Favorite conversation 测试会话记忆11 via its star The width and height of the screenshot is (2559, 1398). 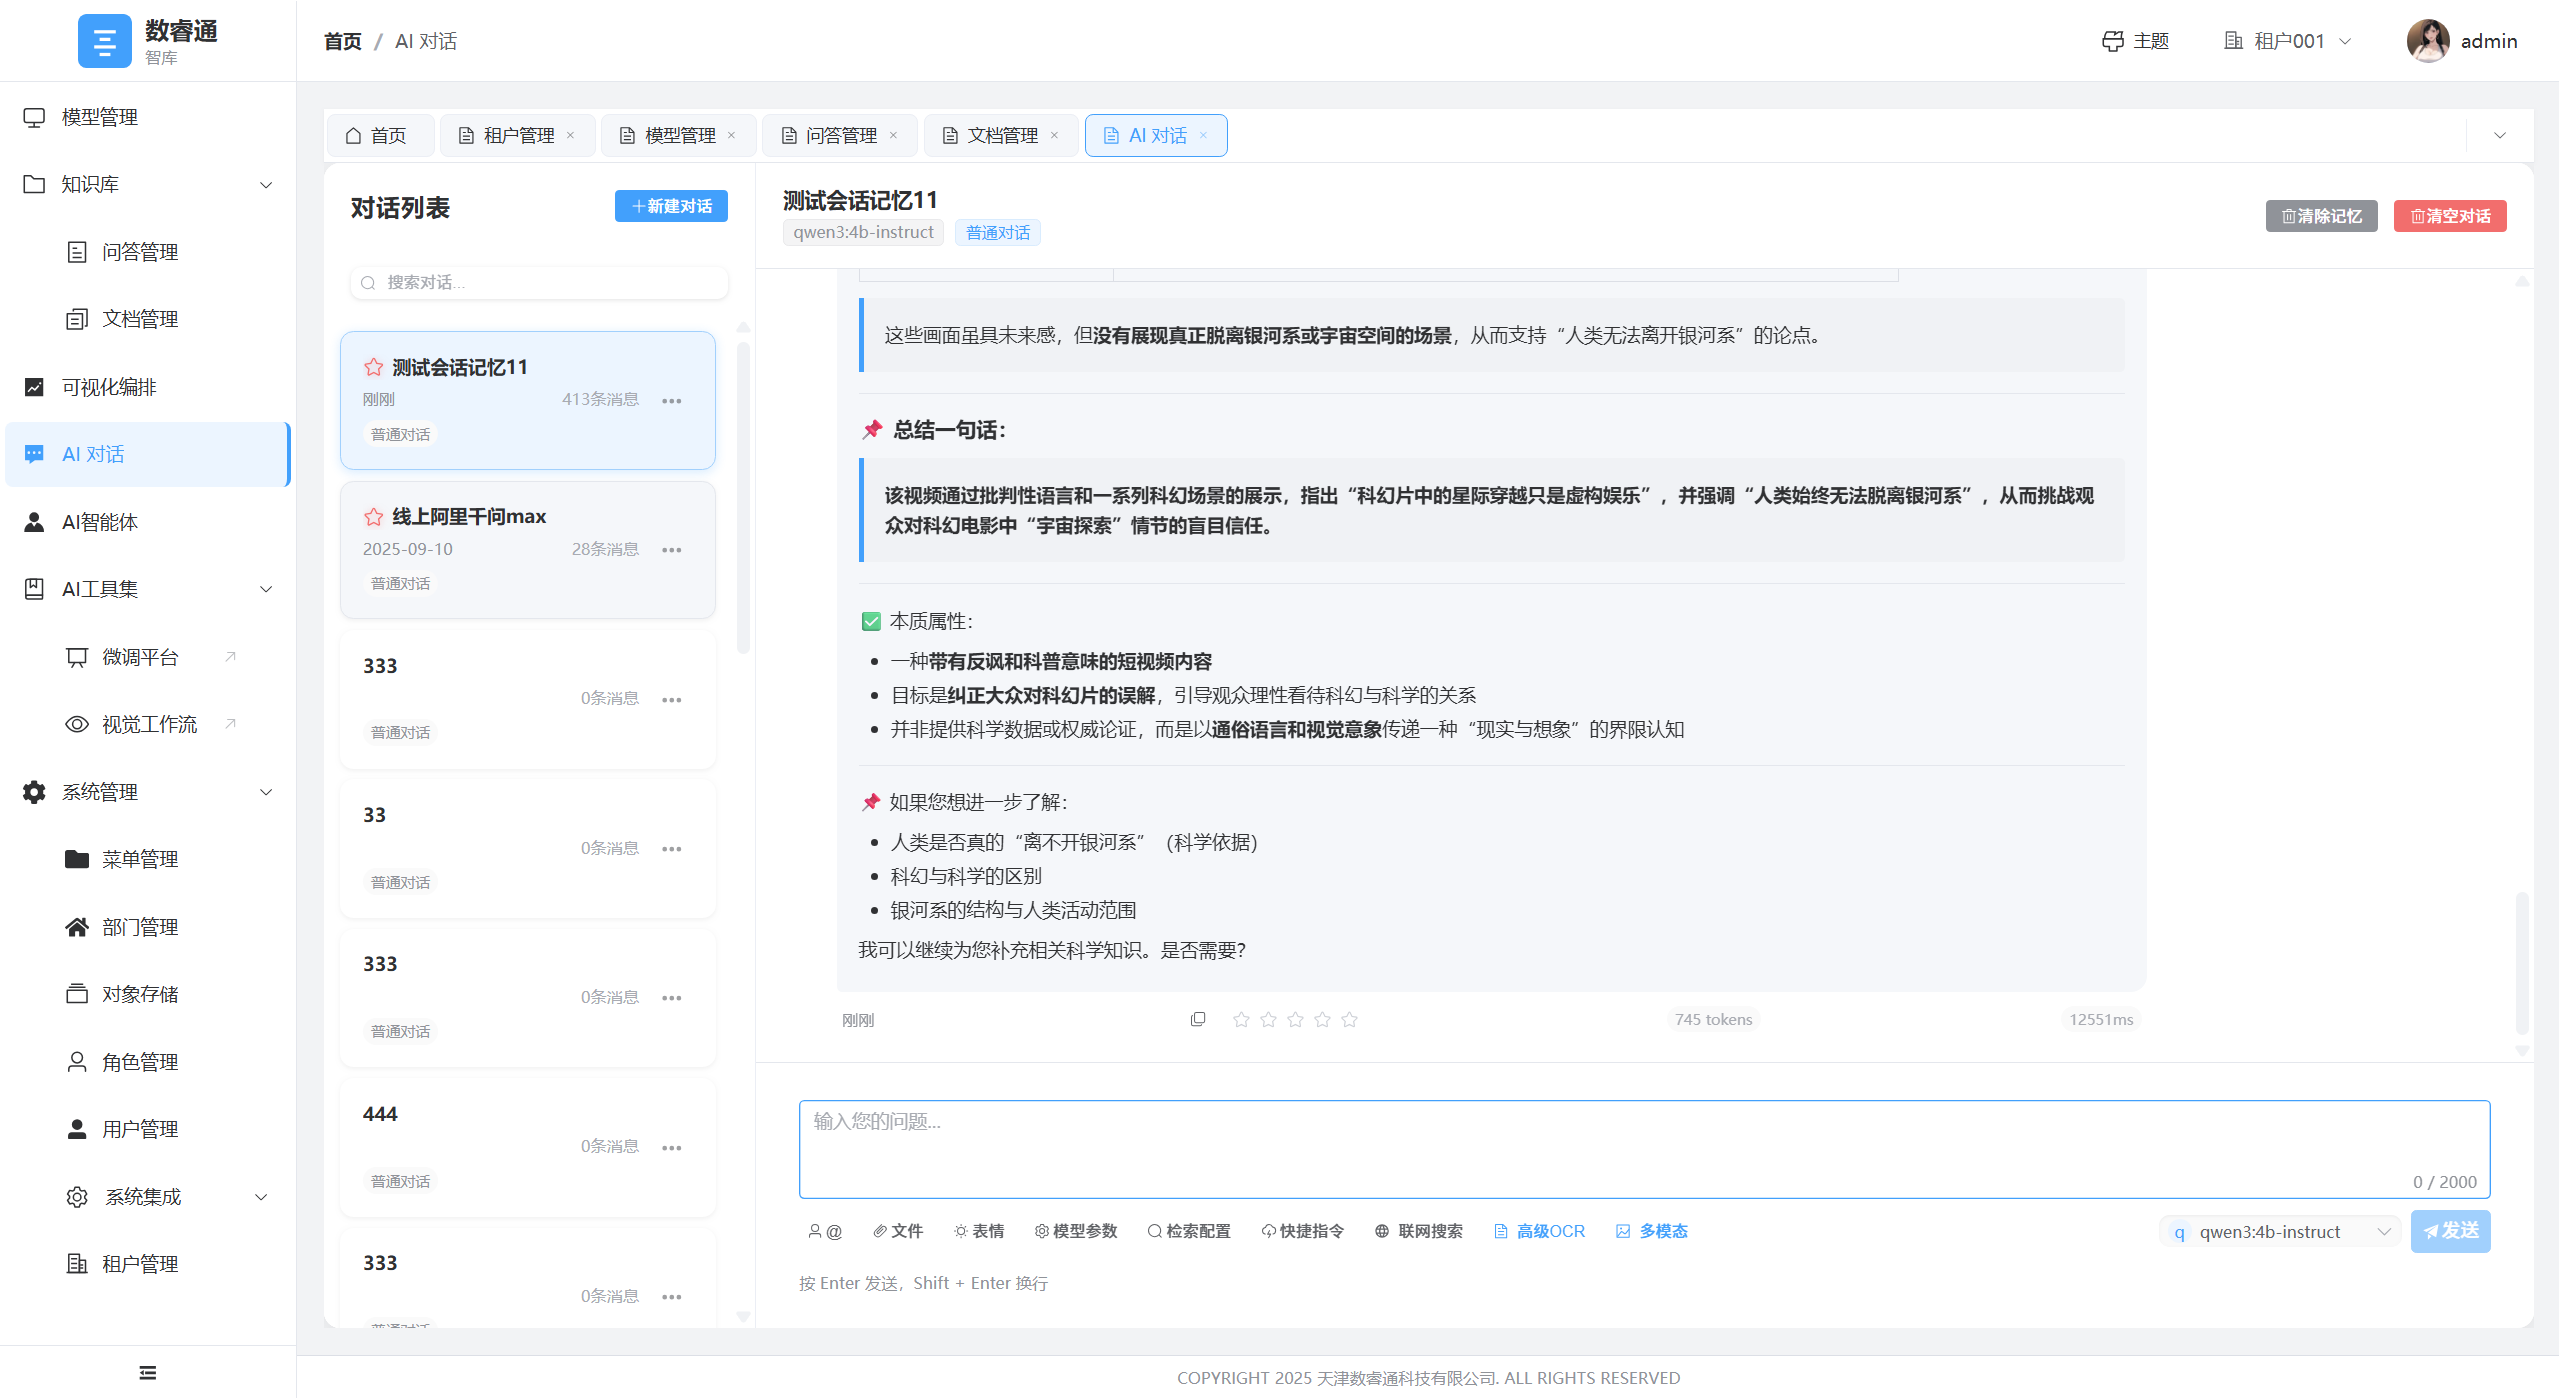tap(372, 367)
